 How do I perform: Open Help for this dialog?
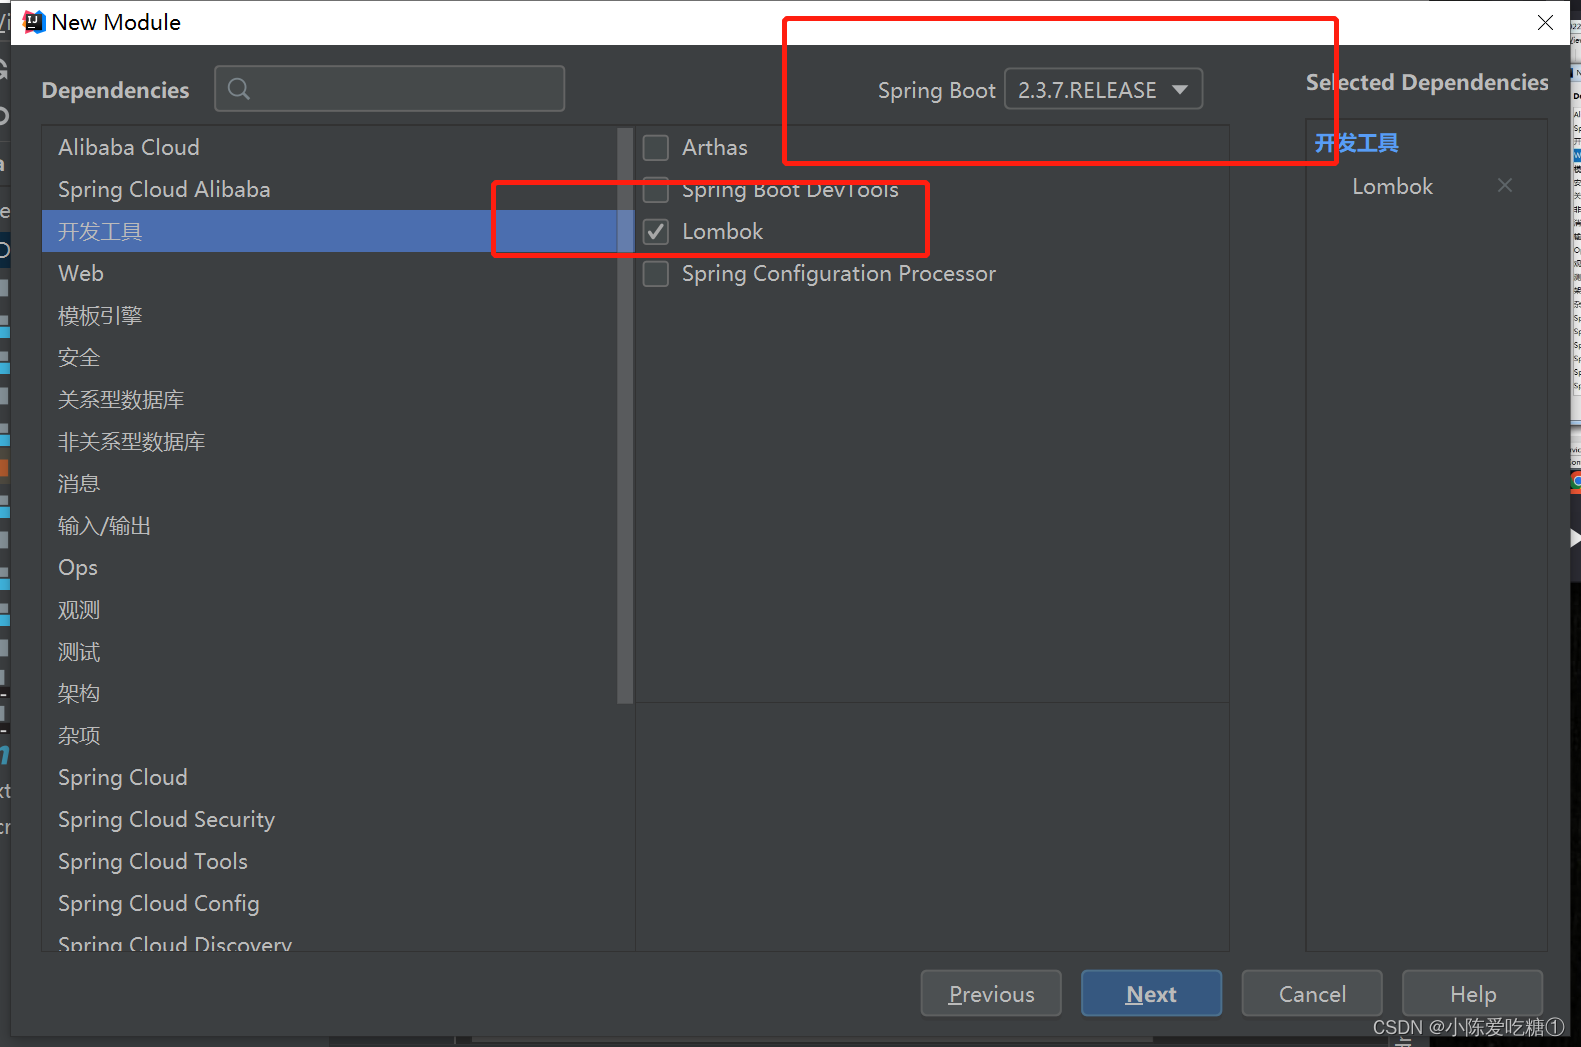click(x=1472, y=994)
